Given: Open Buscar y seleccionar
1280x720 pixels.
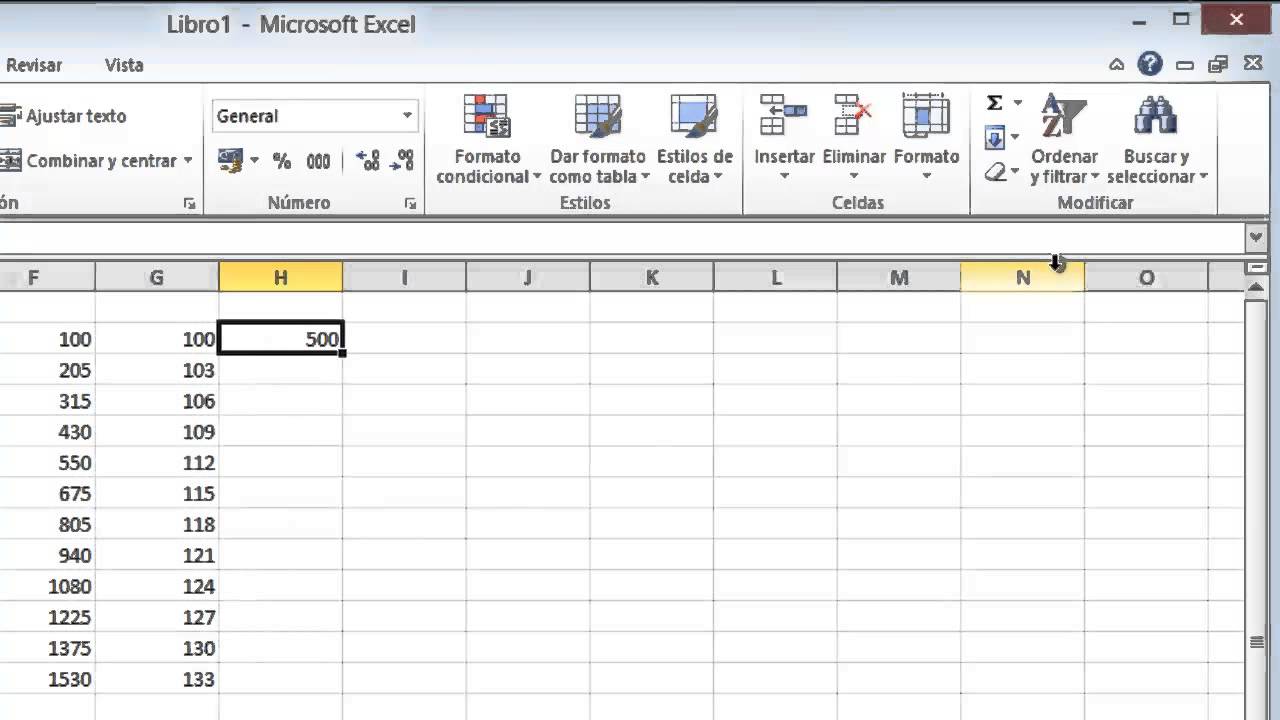Looking at the screenshot, I should click(x=1157, y=140).
